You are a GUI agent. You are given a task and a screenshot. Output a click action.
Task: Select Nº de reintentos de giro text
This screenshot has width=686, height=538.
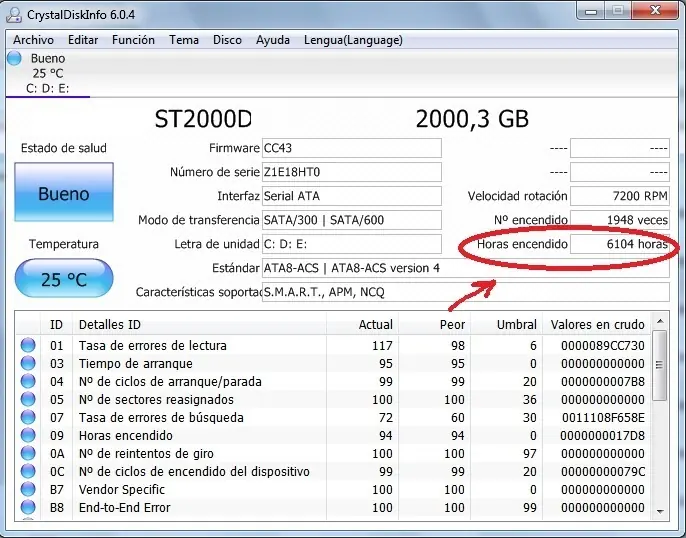(x=146, y=454)
